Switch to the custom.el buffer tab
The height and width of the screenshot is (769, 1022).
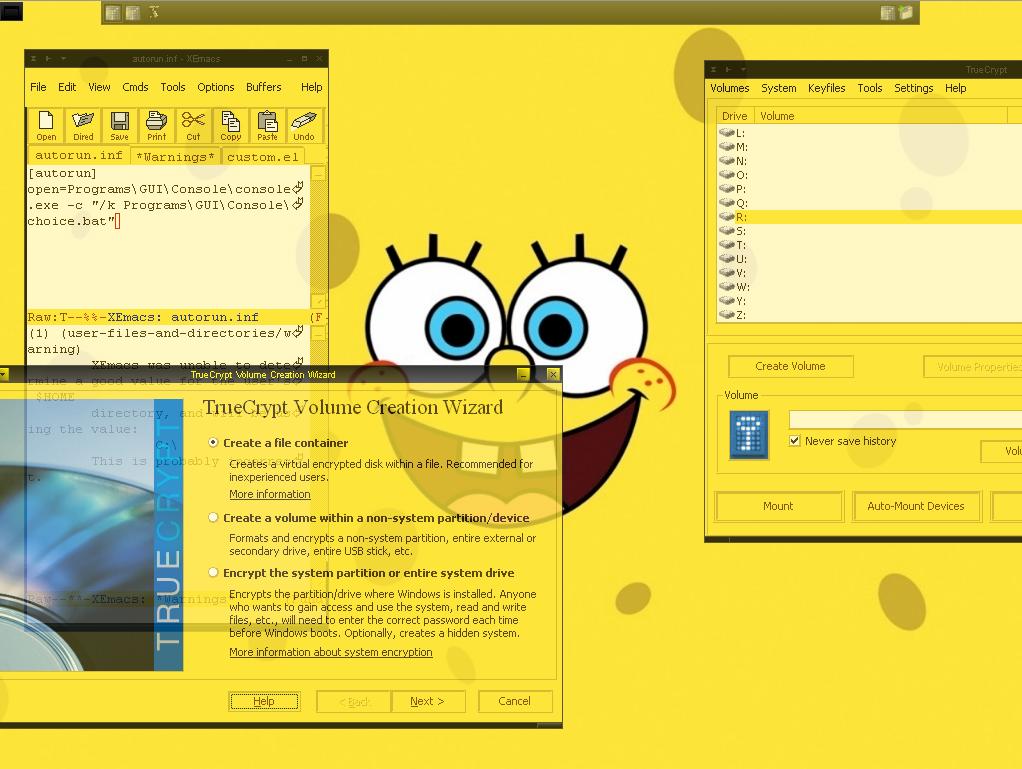263,157
